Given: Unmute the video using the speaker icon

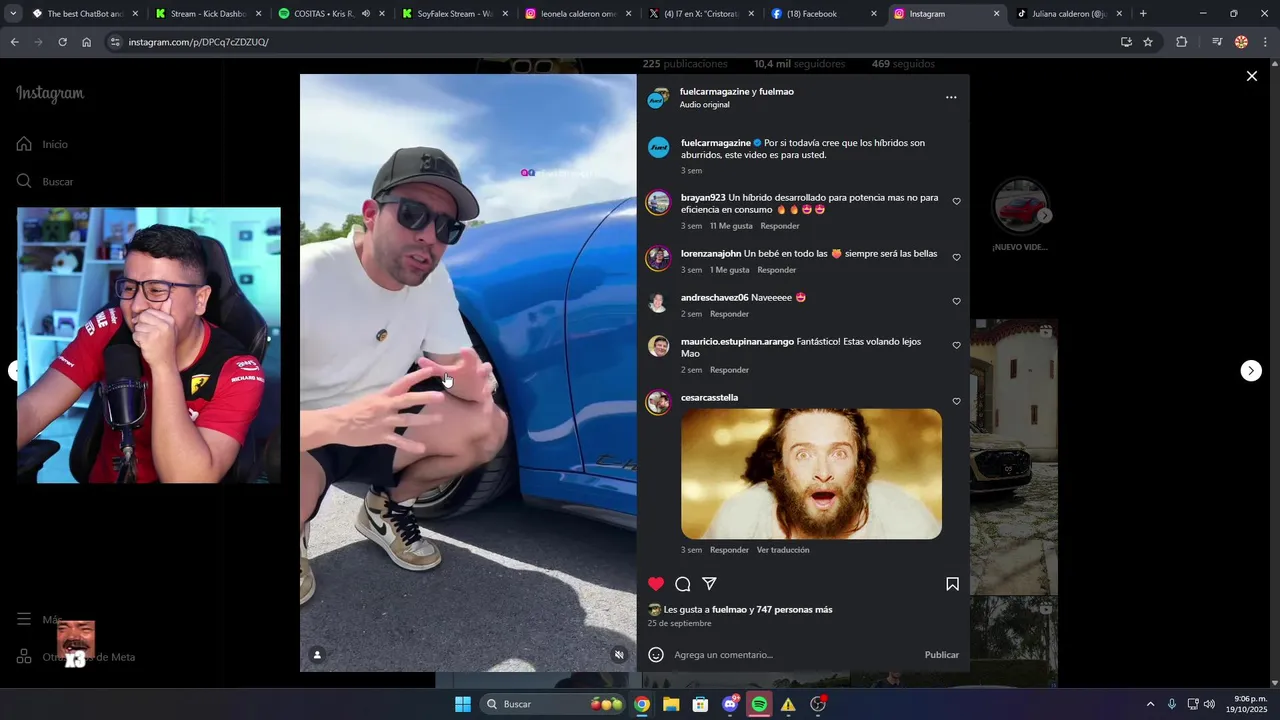Looking at the screenshot, I should tap(619, 655).
